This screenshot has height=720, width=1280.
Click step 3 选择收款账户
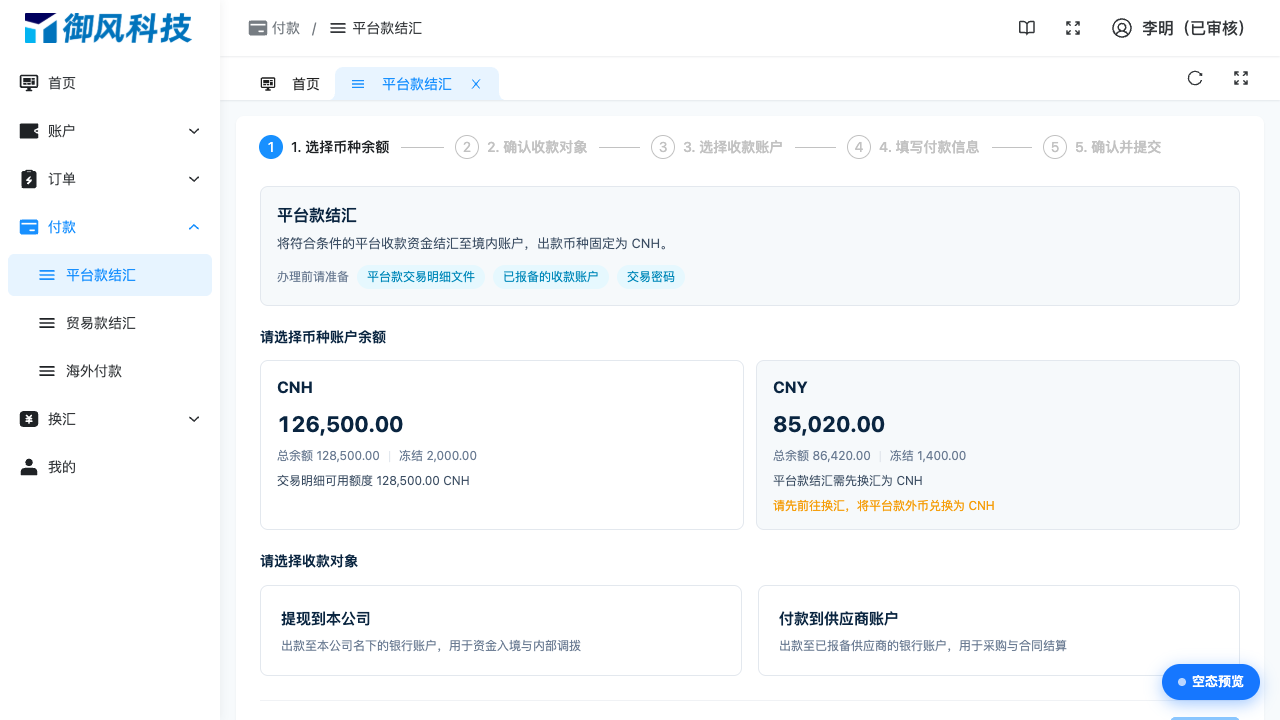point(717,147)
